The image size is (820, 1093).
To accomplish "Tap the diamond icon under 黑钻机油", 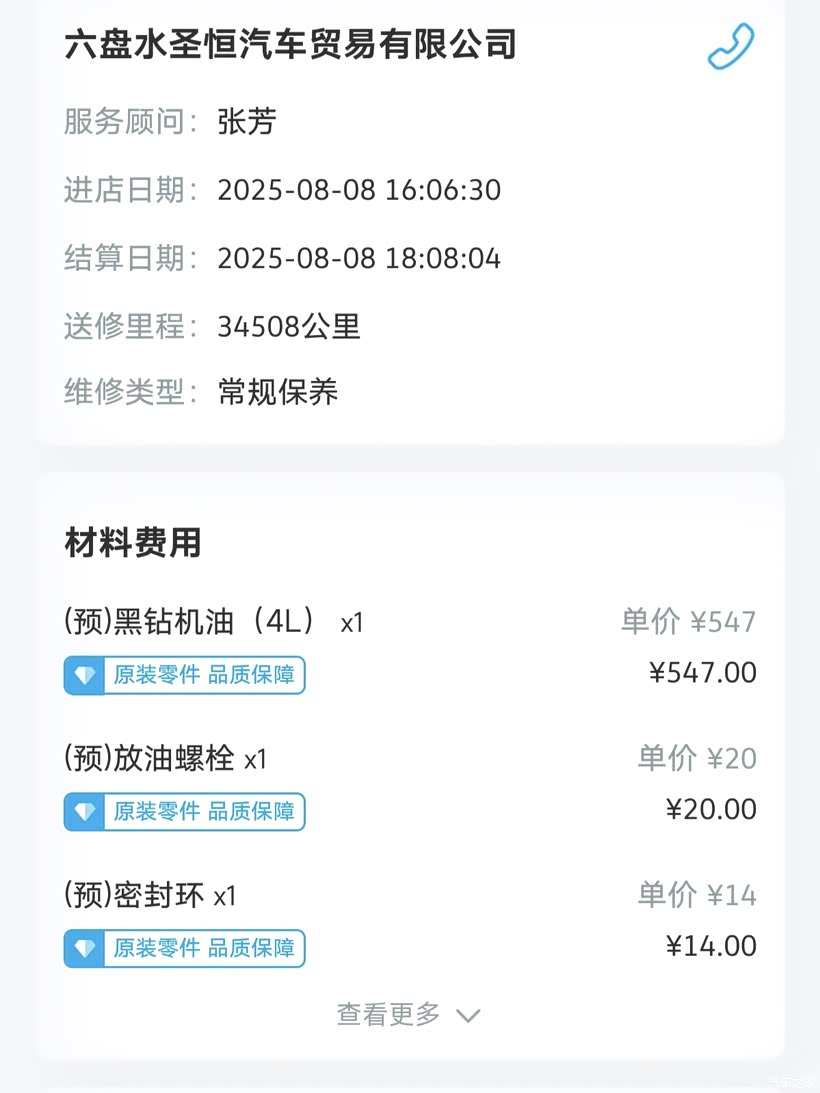I will [x=85, y=676].
